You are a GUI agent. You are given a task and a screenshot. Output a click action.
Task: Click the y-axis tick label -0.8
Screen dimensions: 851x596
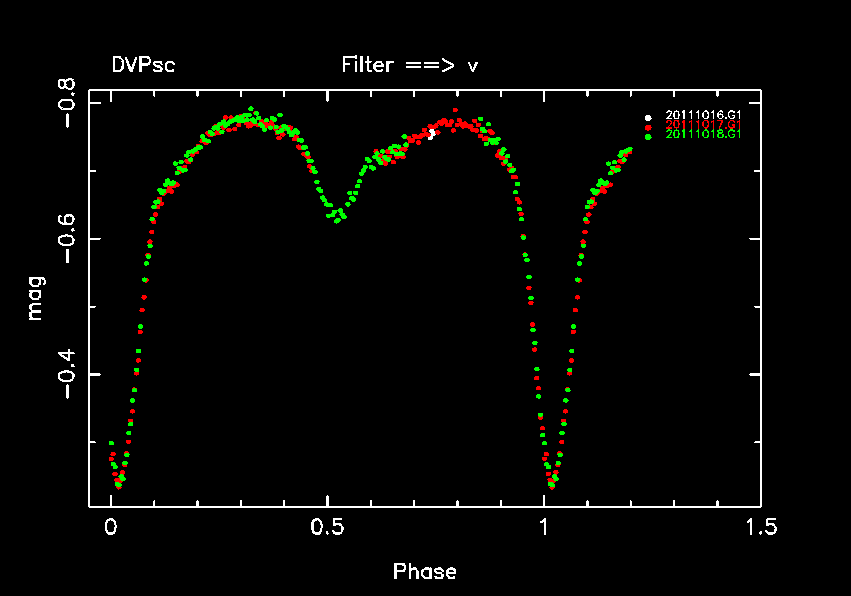point(71,104)
